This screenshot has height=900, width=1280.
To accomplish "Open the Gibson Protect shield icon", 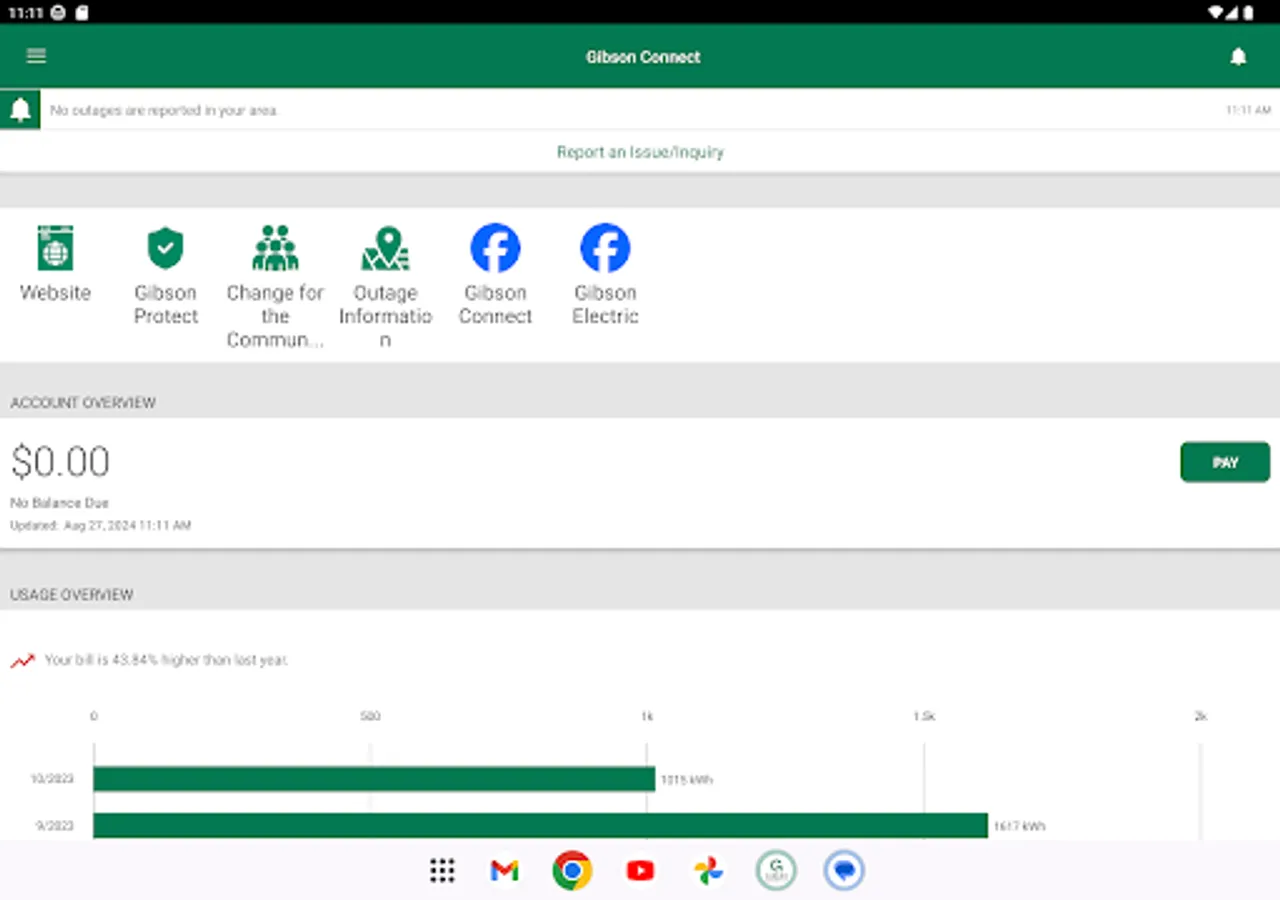I will point(165,248).
